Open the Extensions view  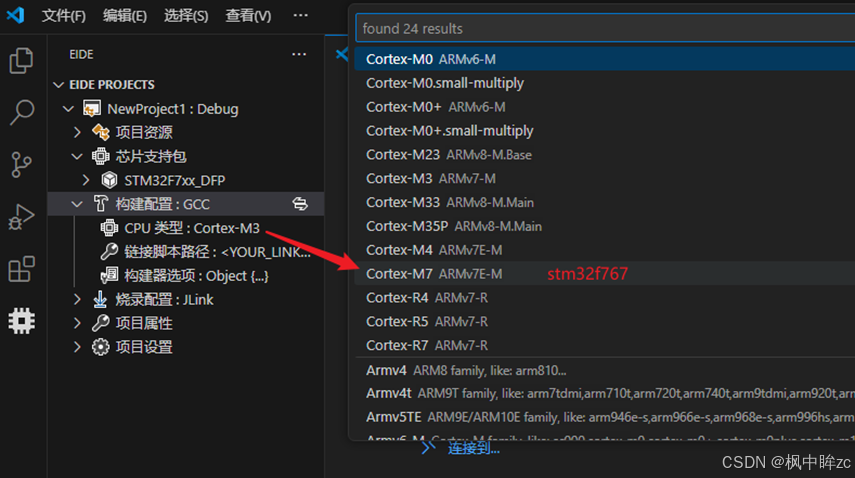tap(22, 269)
